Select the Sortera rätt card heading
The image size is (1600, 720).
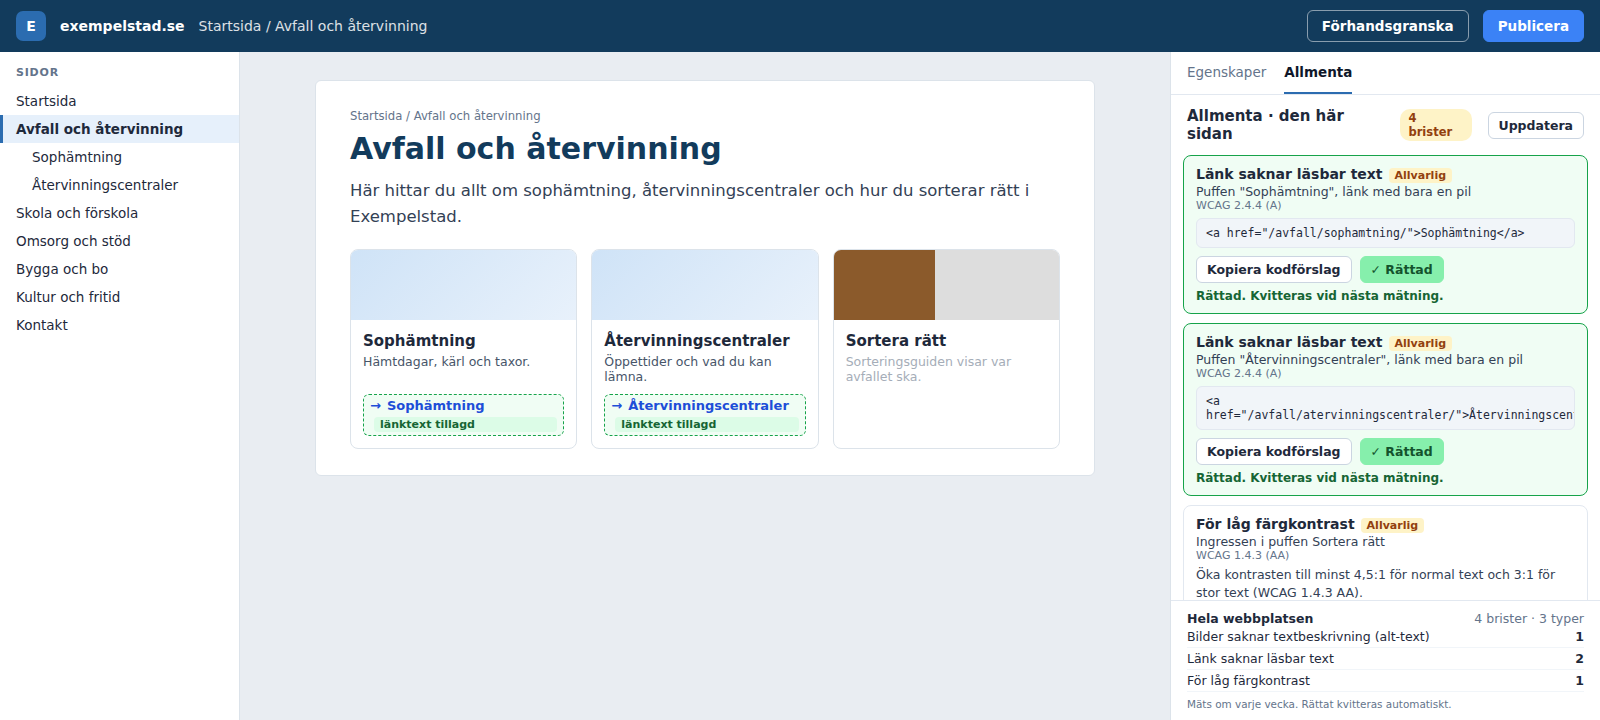coord(895,341)
